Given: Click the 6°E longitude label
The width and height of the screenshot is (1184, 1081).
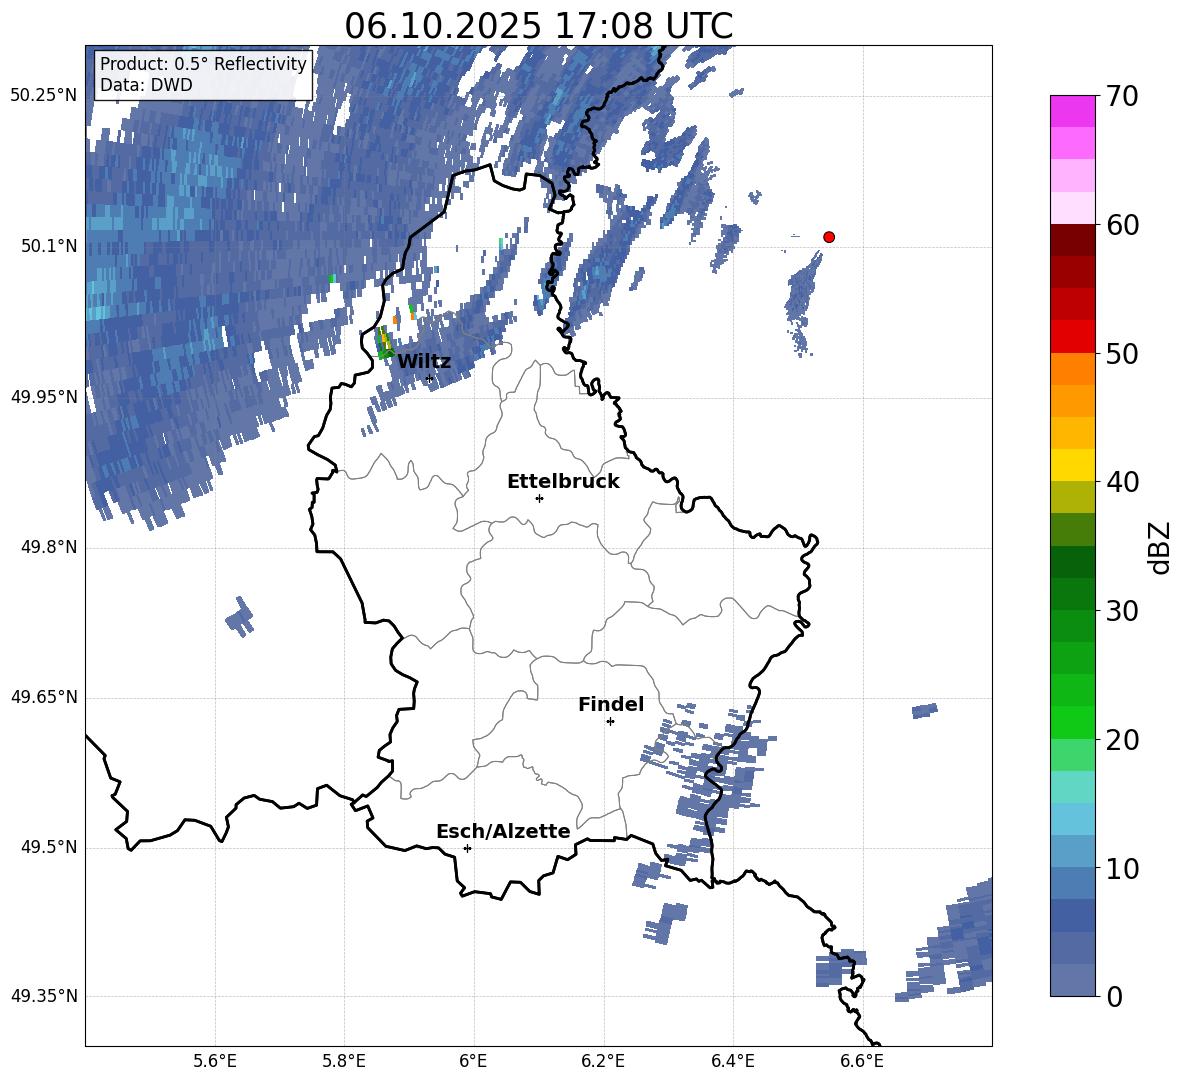Looking at the screenshot, I should pyautogui.click(x=473, y=1061).
